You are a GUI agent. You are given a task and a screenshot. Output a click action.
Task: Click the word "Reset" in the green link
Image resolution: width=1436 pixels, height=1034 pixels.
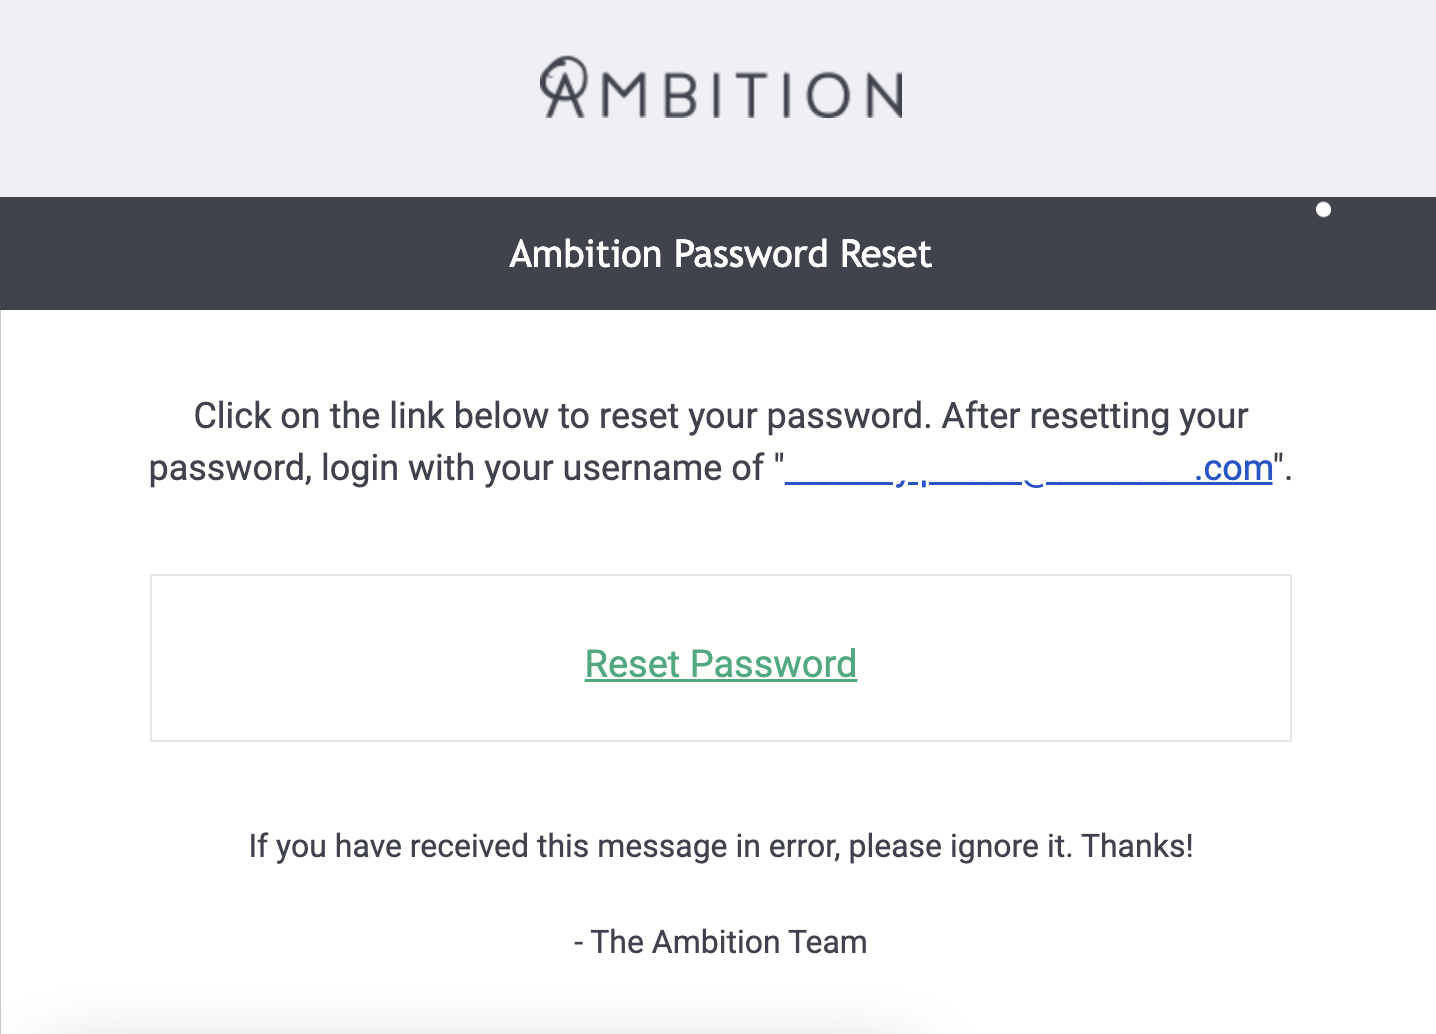click(x=632, y=664)
